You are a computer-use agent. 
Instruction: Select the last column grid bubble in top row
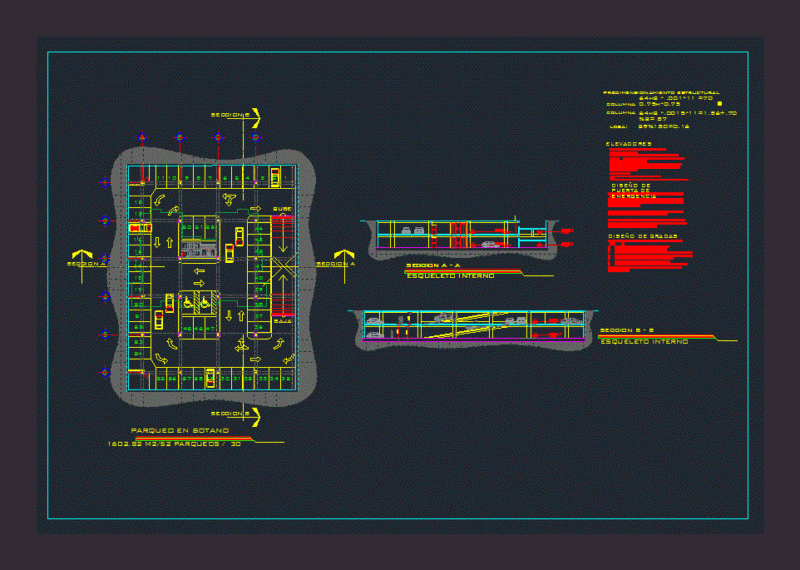(x=256, y=137)
